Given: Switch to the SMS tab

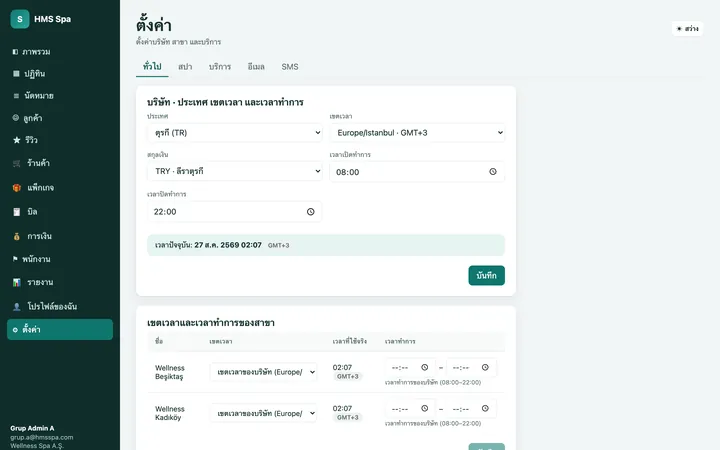Looking at the screenshot, I should click(290, 67).
